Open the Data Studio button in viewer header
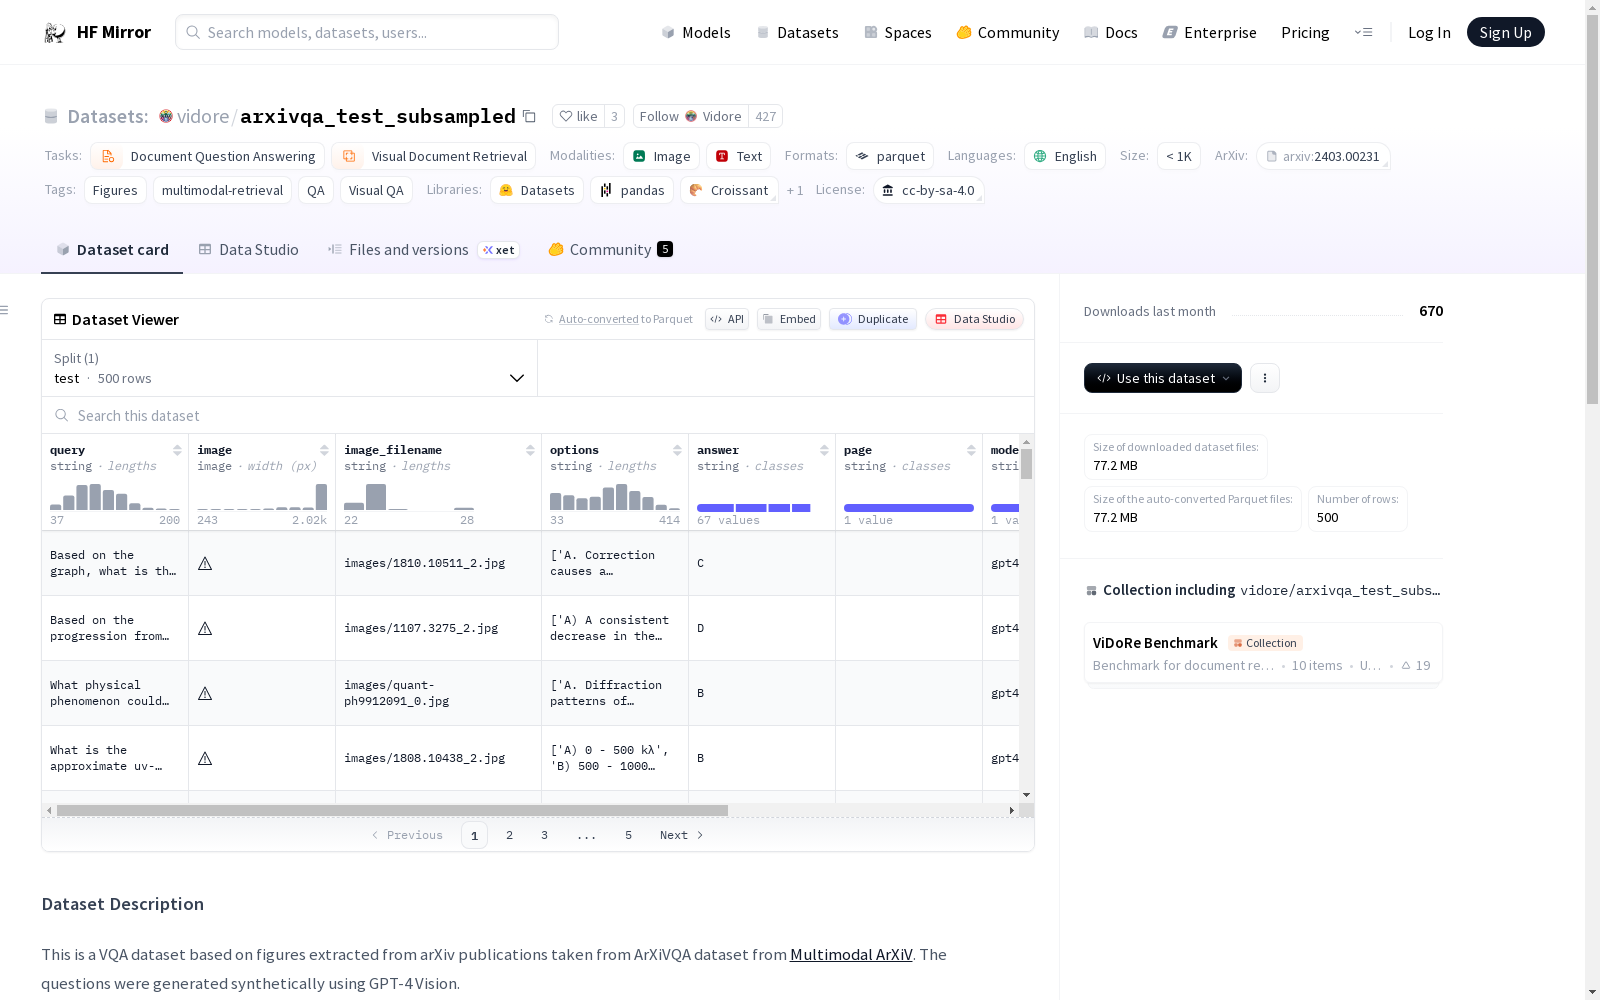The image size is (1600, 1000). coord(975,320)
